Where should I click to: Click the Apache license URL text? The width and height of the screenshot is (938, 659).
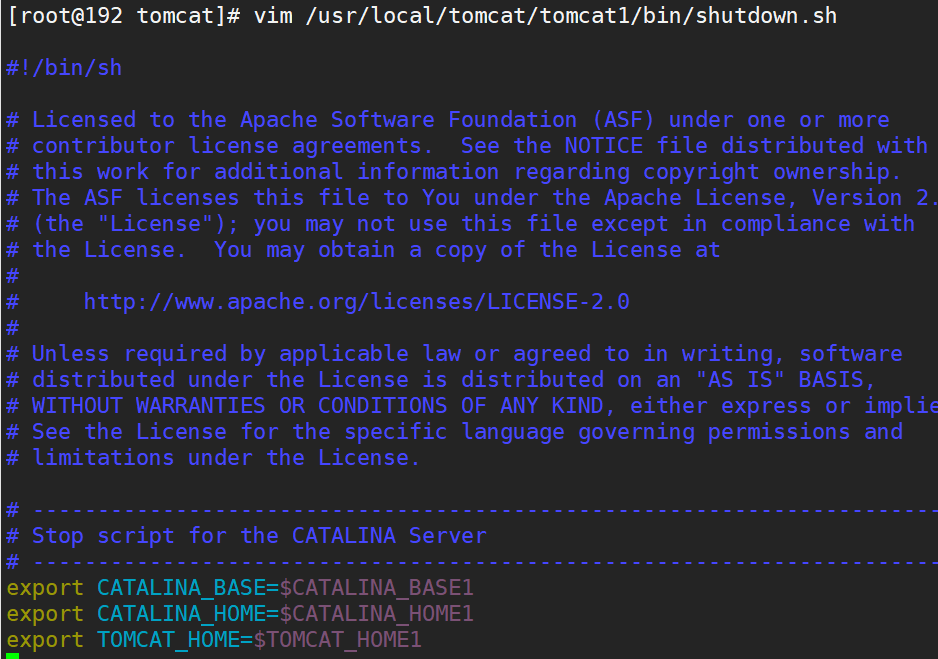click(356, 301)
